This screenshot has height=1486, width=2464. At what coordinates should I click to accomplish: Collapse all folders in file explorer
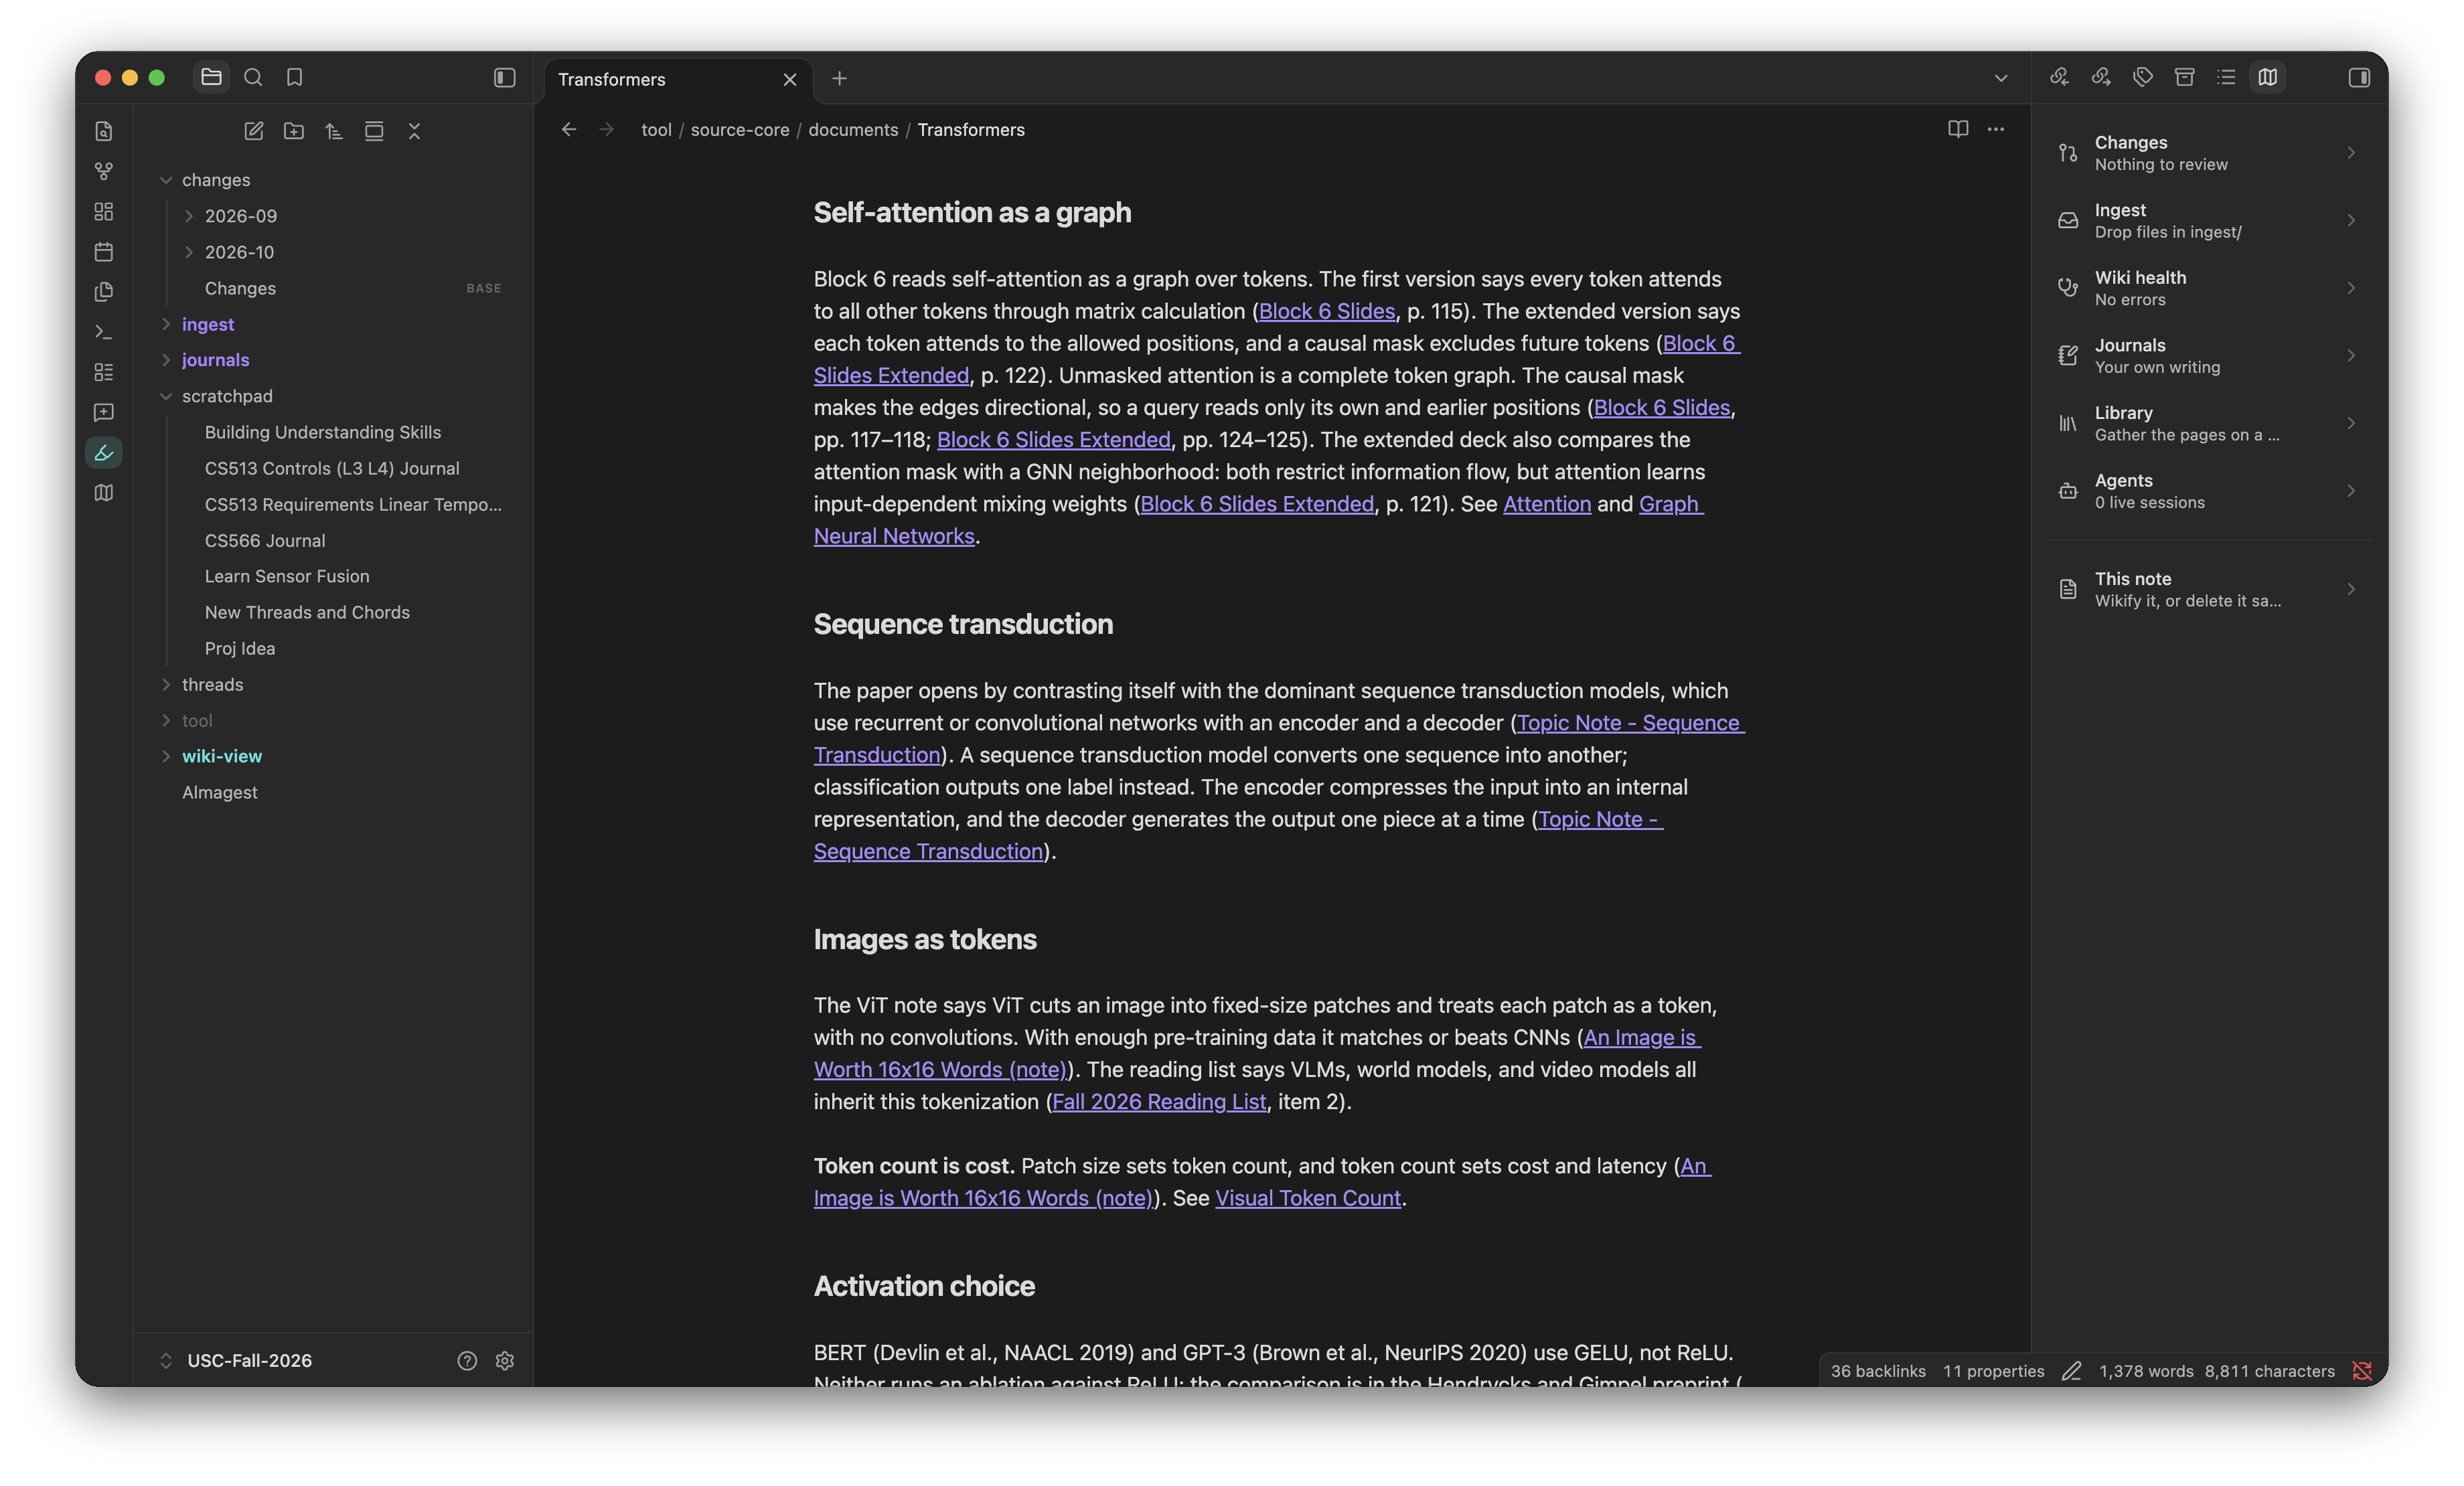(x=414, y=131)
